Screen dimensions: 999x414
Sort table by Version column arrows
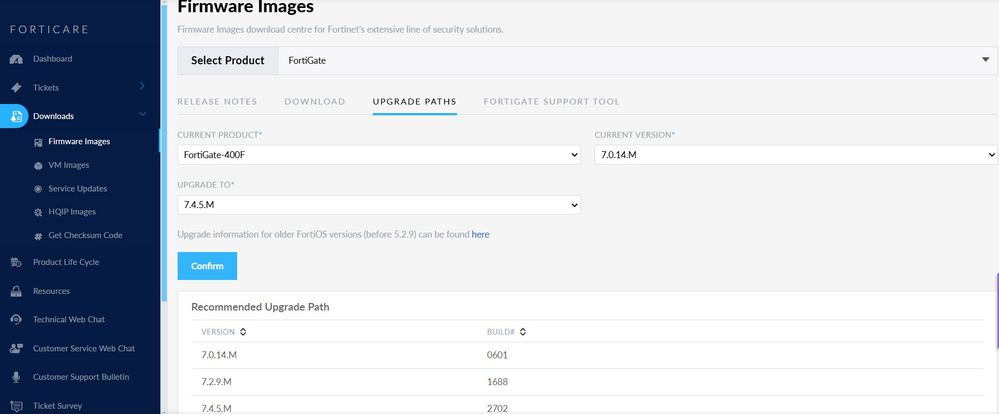pyautogui.click(x=243, y=332)
